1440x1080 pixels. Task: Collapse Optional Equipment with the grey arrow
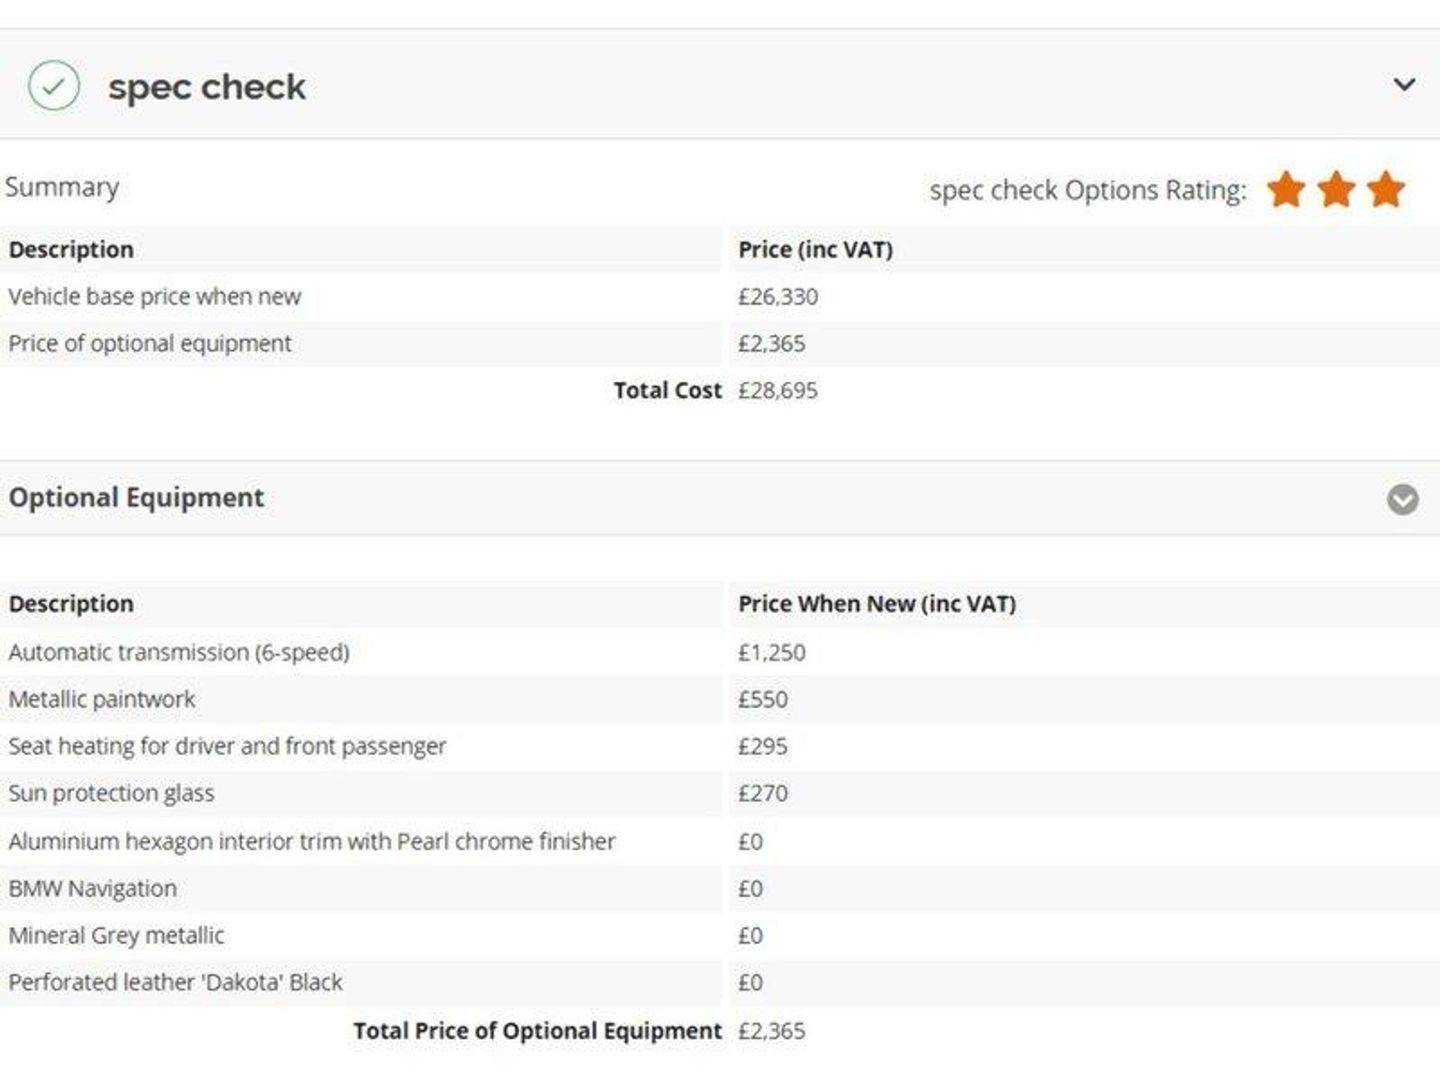point(1402,499)
